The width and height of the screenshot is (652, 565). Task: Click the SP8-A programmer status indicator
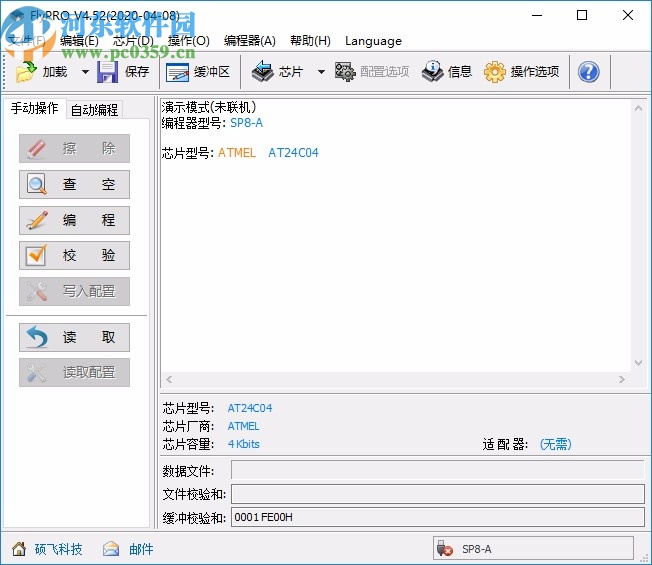tap(533, 549)
